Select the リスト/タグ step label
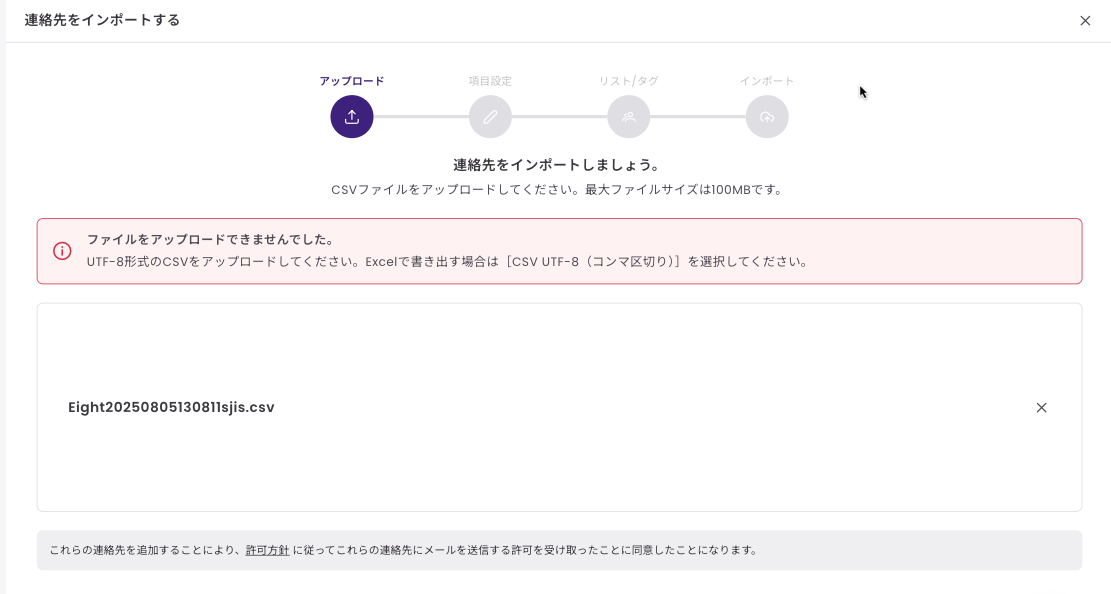Image resolution: width=1111 pixels, height=594 pixels. 628,81
